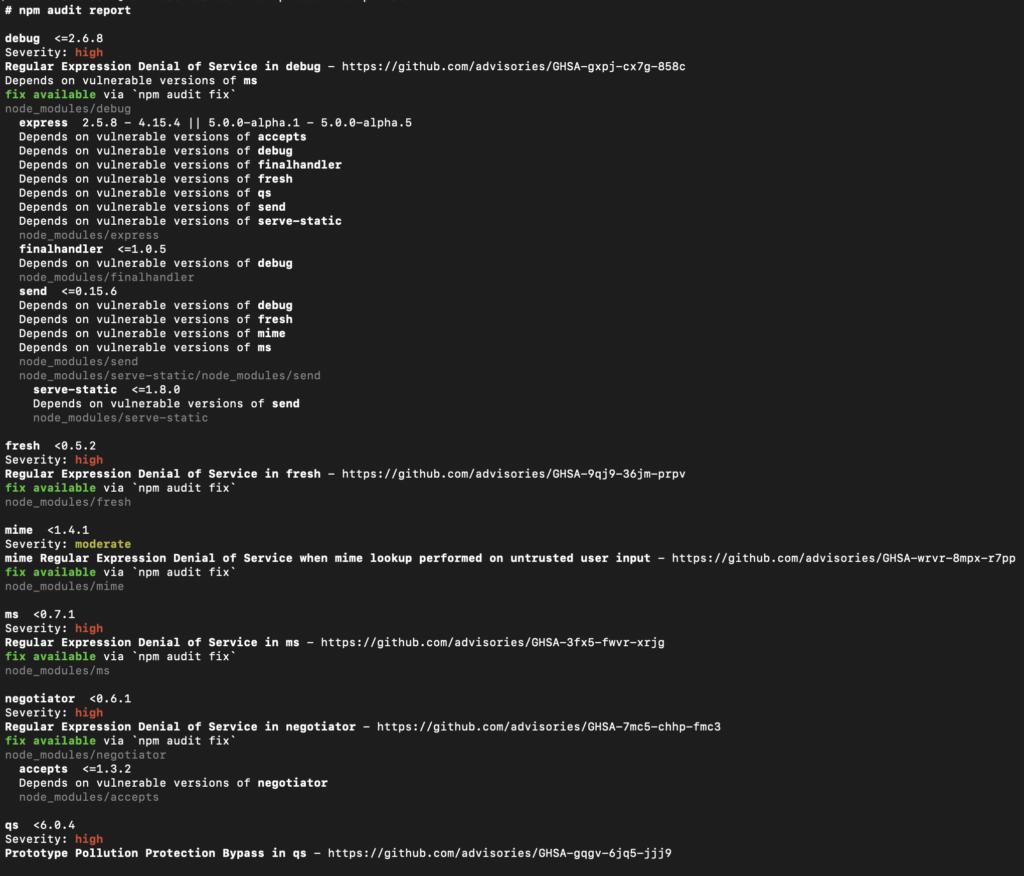This screenshot has width=1024, height=876.
Task: Select the node_modules/debug path text
Action: [67, 108]
